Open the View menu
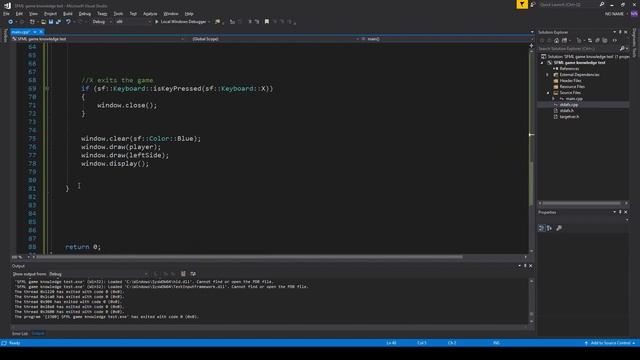Screen dimensions: 640x360 point(33,14)
